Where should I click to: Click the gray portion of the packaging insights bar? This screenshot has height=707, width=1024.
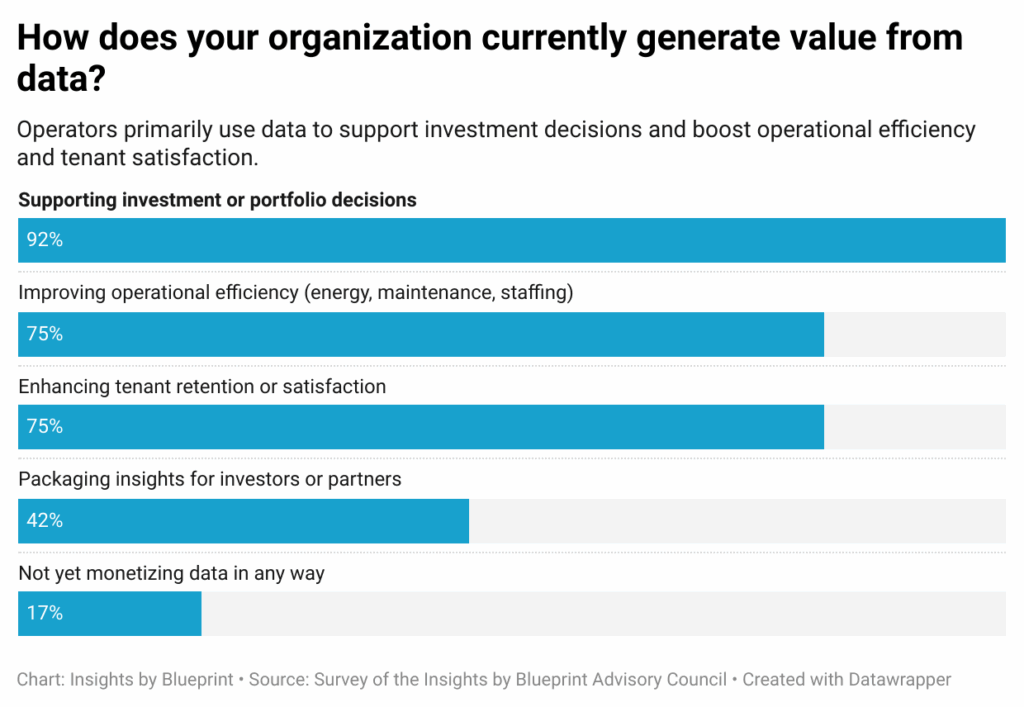coord(737,520)
